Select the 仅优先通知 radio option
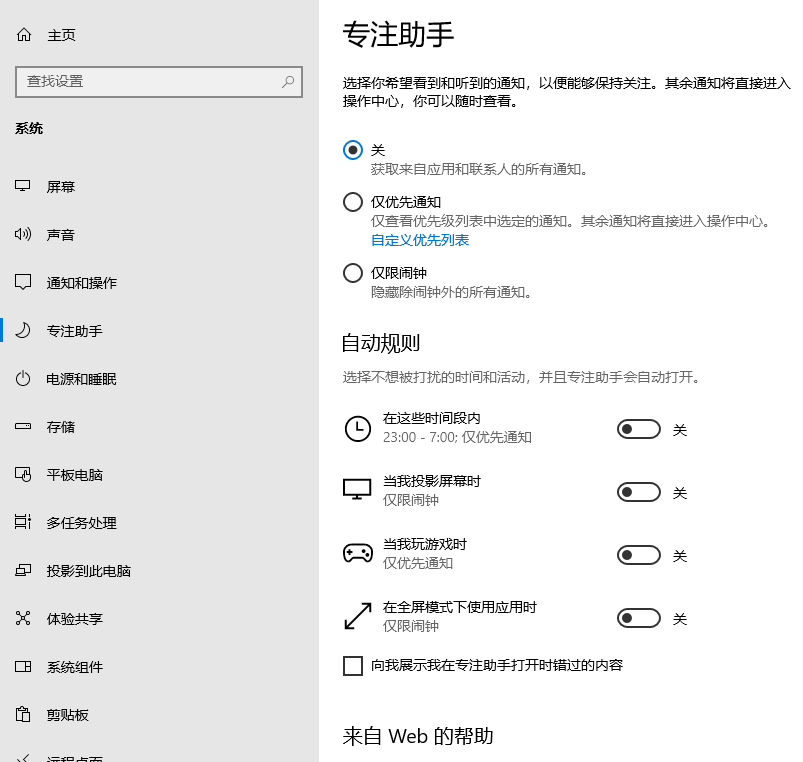Screen dimensions: 803x762 coord(353,201)
